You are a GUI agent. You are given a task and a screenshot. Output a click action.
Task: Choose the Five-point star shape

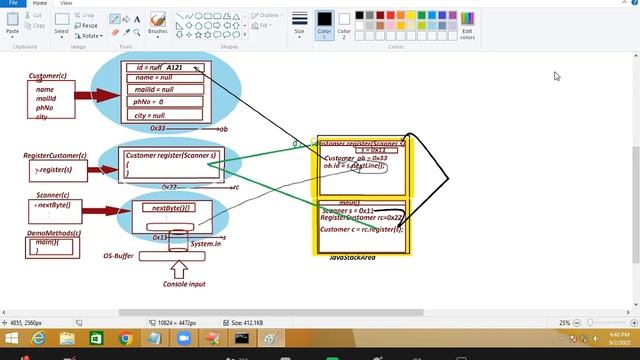pyautogui.click(x=198, y=35)
